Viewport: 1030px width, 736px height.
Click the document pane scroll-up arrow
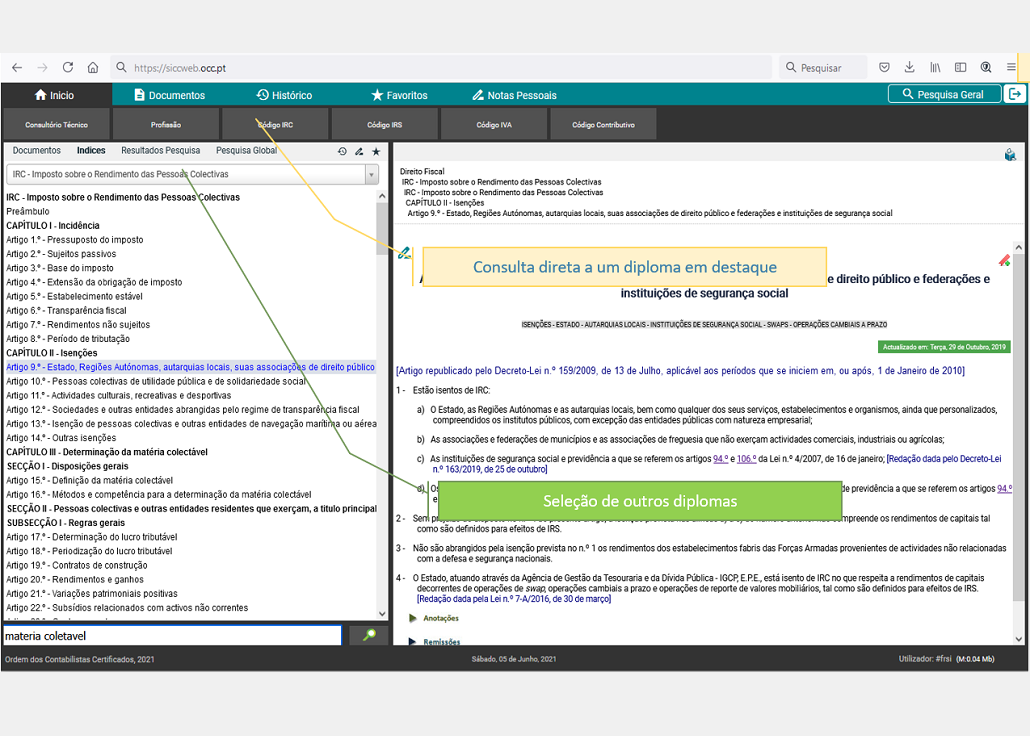(1018, 247)
